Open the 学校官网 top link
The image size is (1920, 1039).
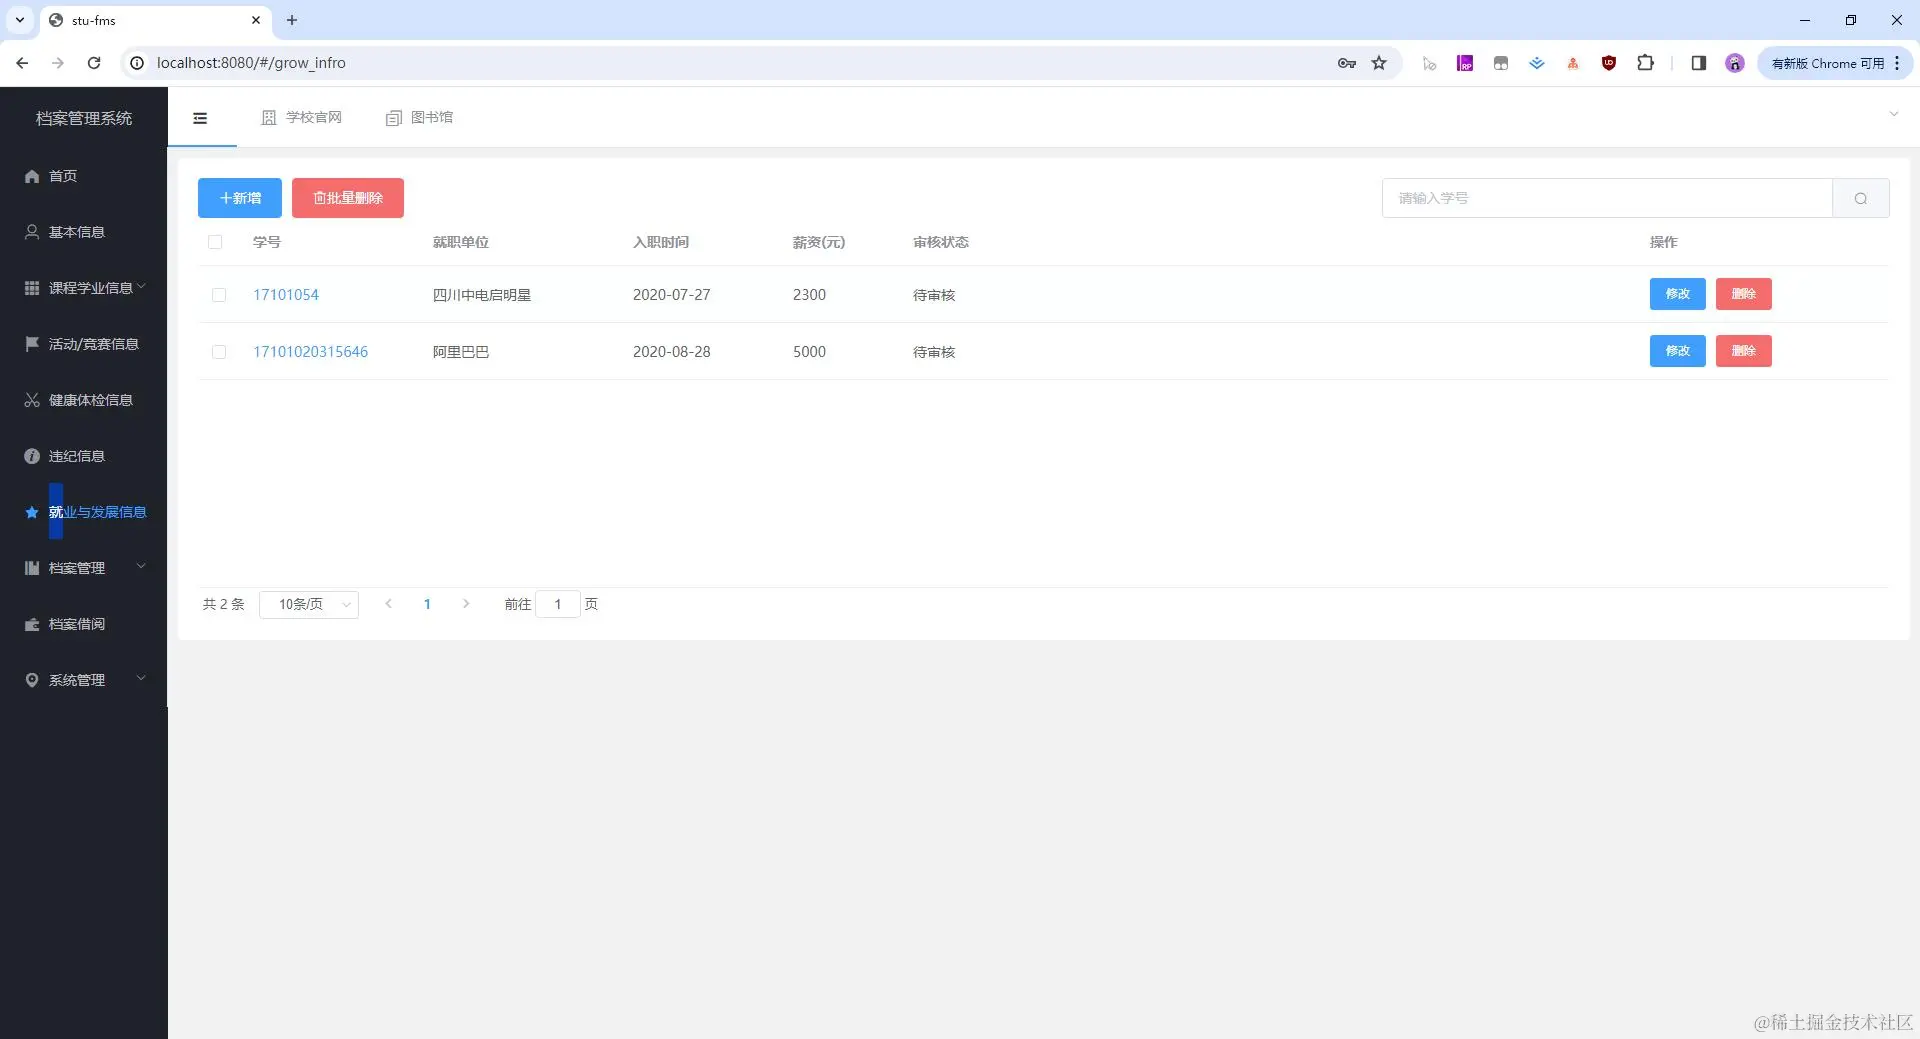click(x=302, y=118)
